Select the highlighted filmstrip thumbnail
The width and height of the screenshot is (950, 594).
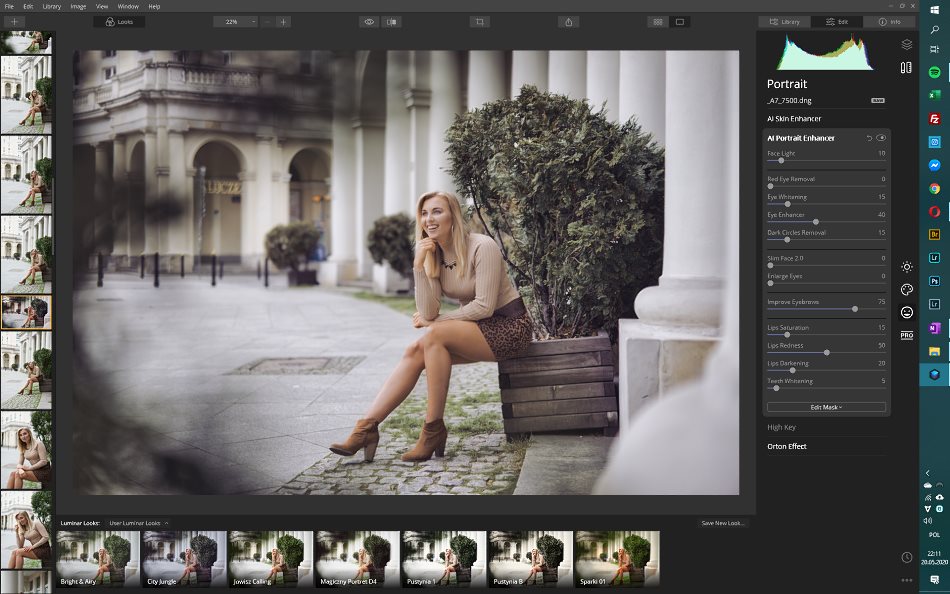click(26, 312)
